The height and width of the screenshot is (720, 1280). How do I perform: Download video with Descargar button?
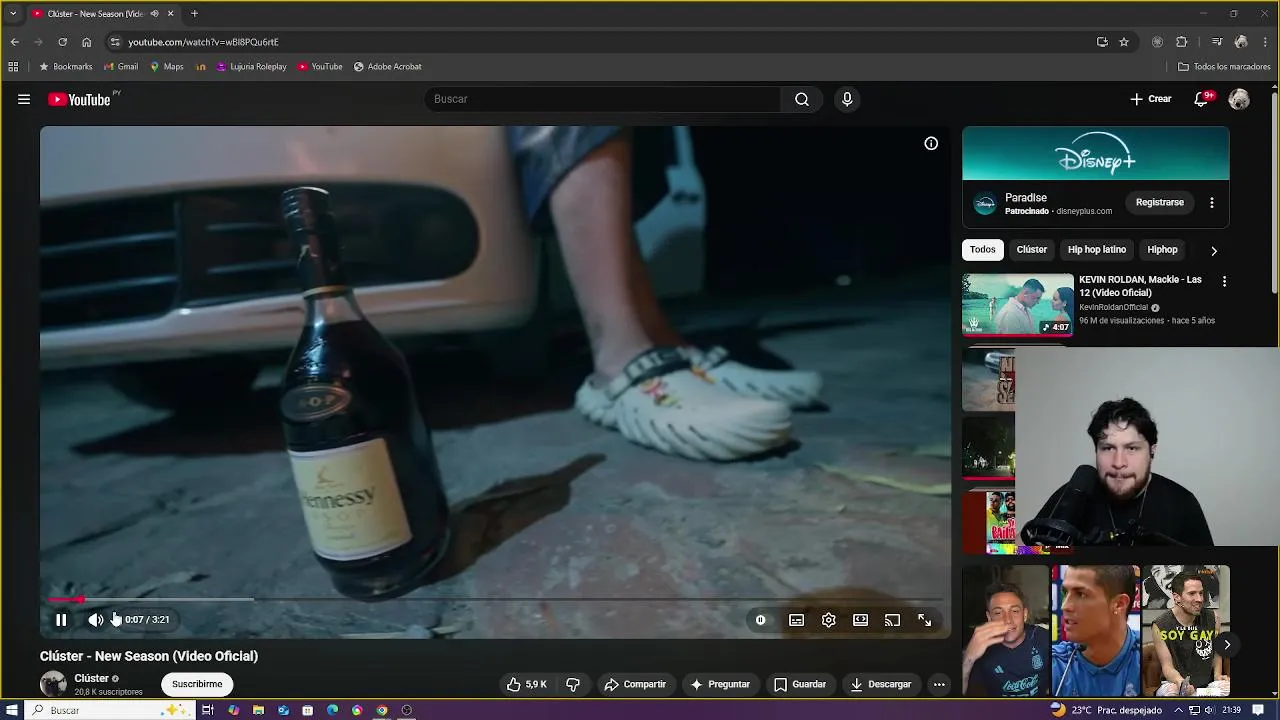(x=881, y=684)
